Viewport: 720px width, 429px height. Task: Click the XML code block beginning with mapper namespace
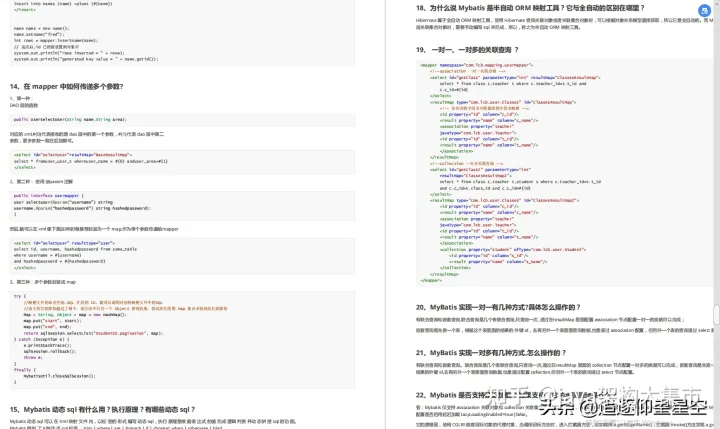(564, 173)
